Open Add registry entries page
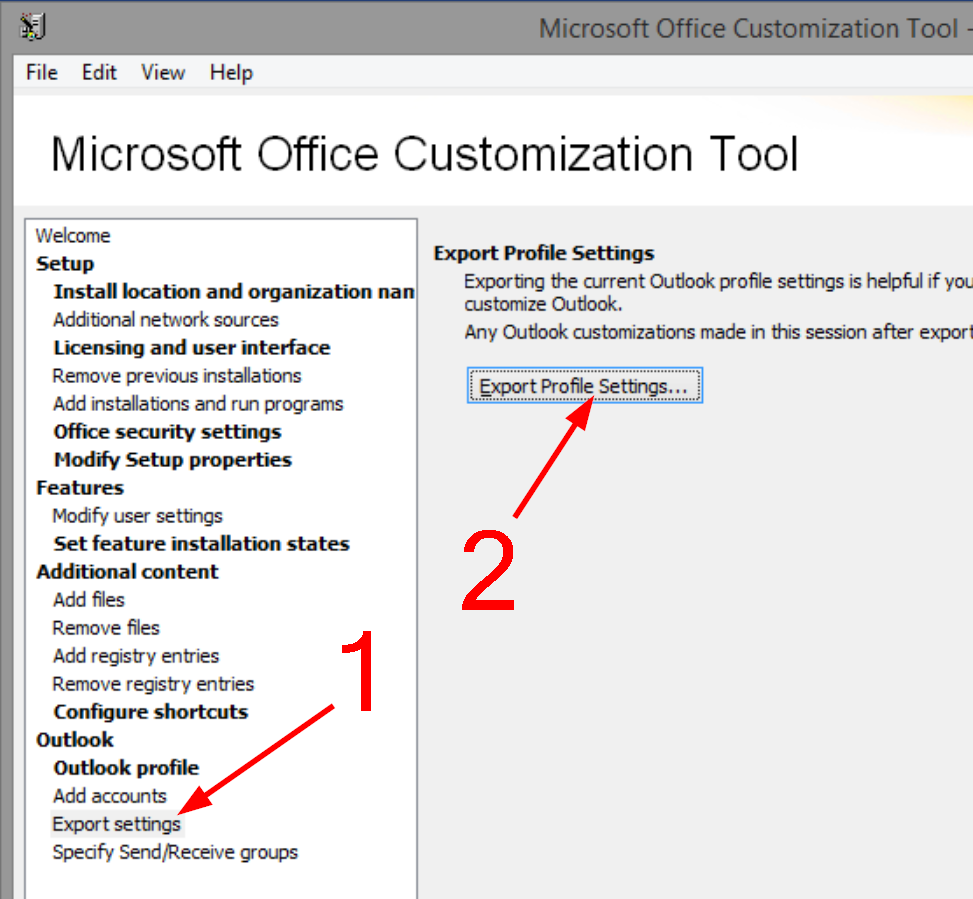Viewport: 973px width, 899px height. (135, 656)
